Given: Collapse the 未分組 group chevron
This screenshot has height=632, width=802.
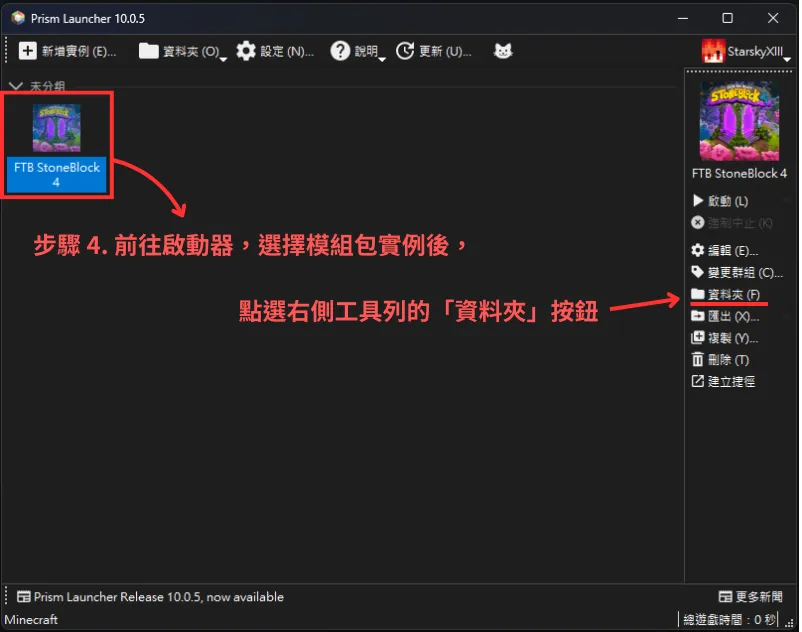Looking at the screenshot, I should point(15,87).
